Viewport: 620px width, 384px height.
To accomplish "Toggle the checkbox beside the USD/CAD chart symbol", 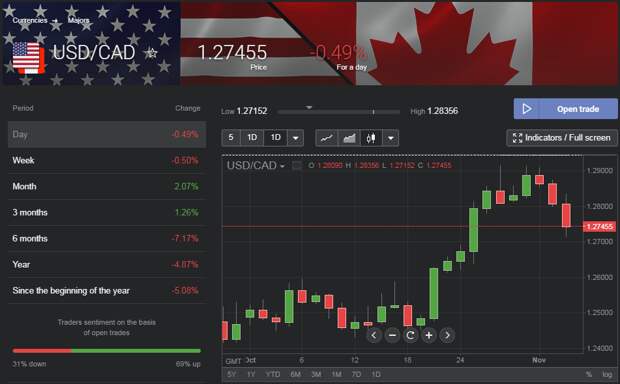I will tap(297, 166).
